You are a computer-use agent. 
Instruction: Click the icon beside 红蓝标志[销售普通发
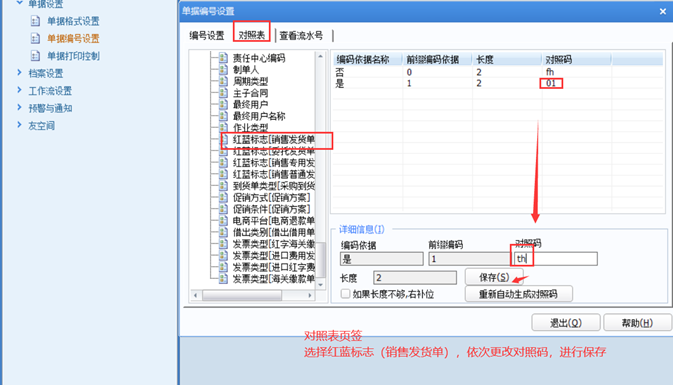point(223,174)
